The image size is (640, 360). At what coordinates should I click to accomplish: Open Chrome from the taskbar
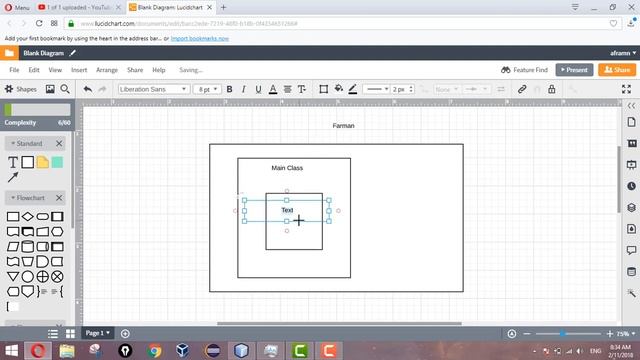154,351
